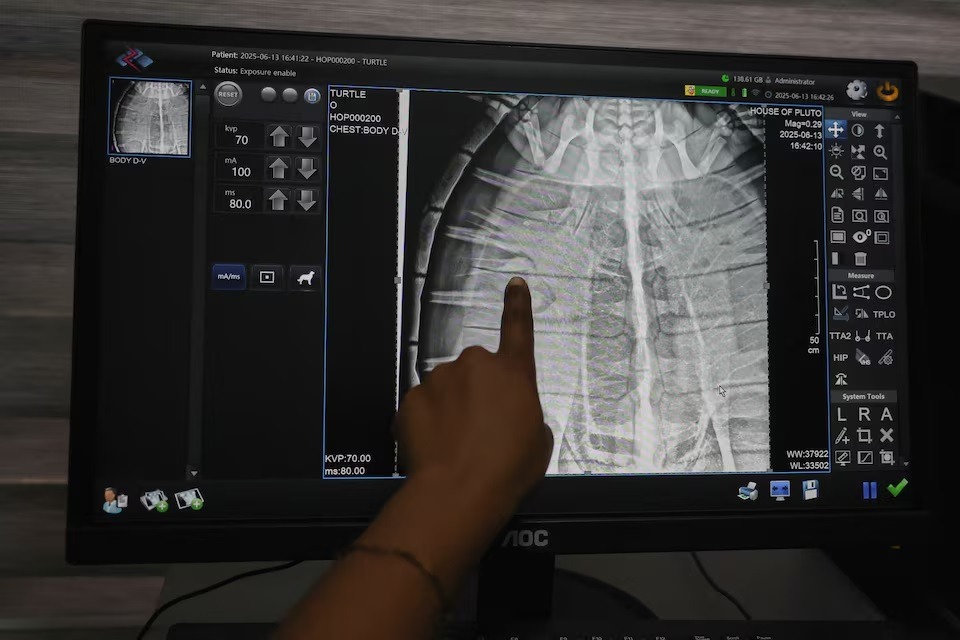
Task: Click the X remove annotations icon
Action: 886,435
